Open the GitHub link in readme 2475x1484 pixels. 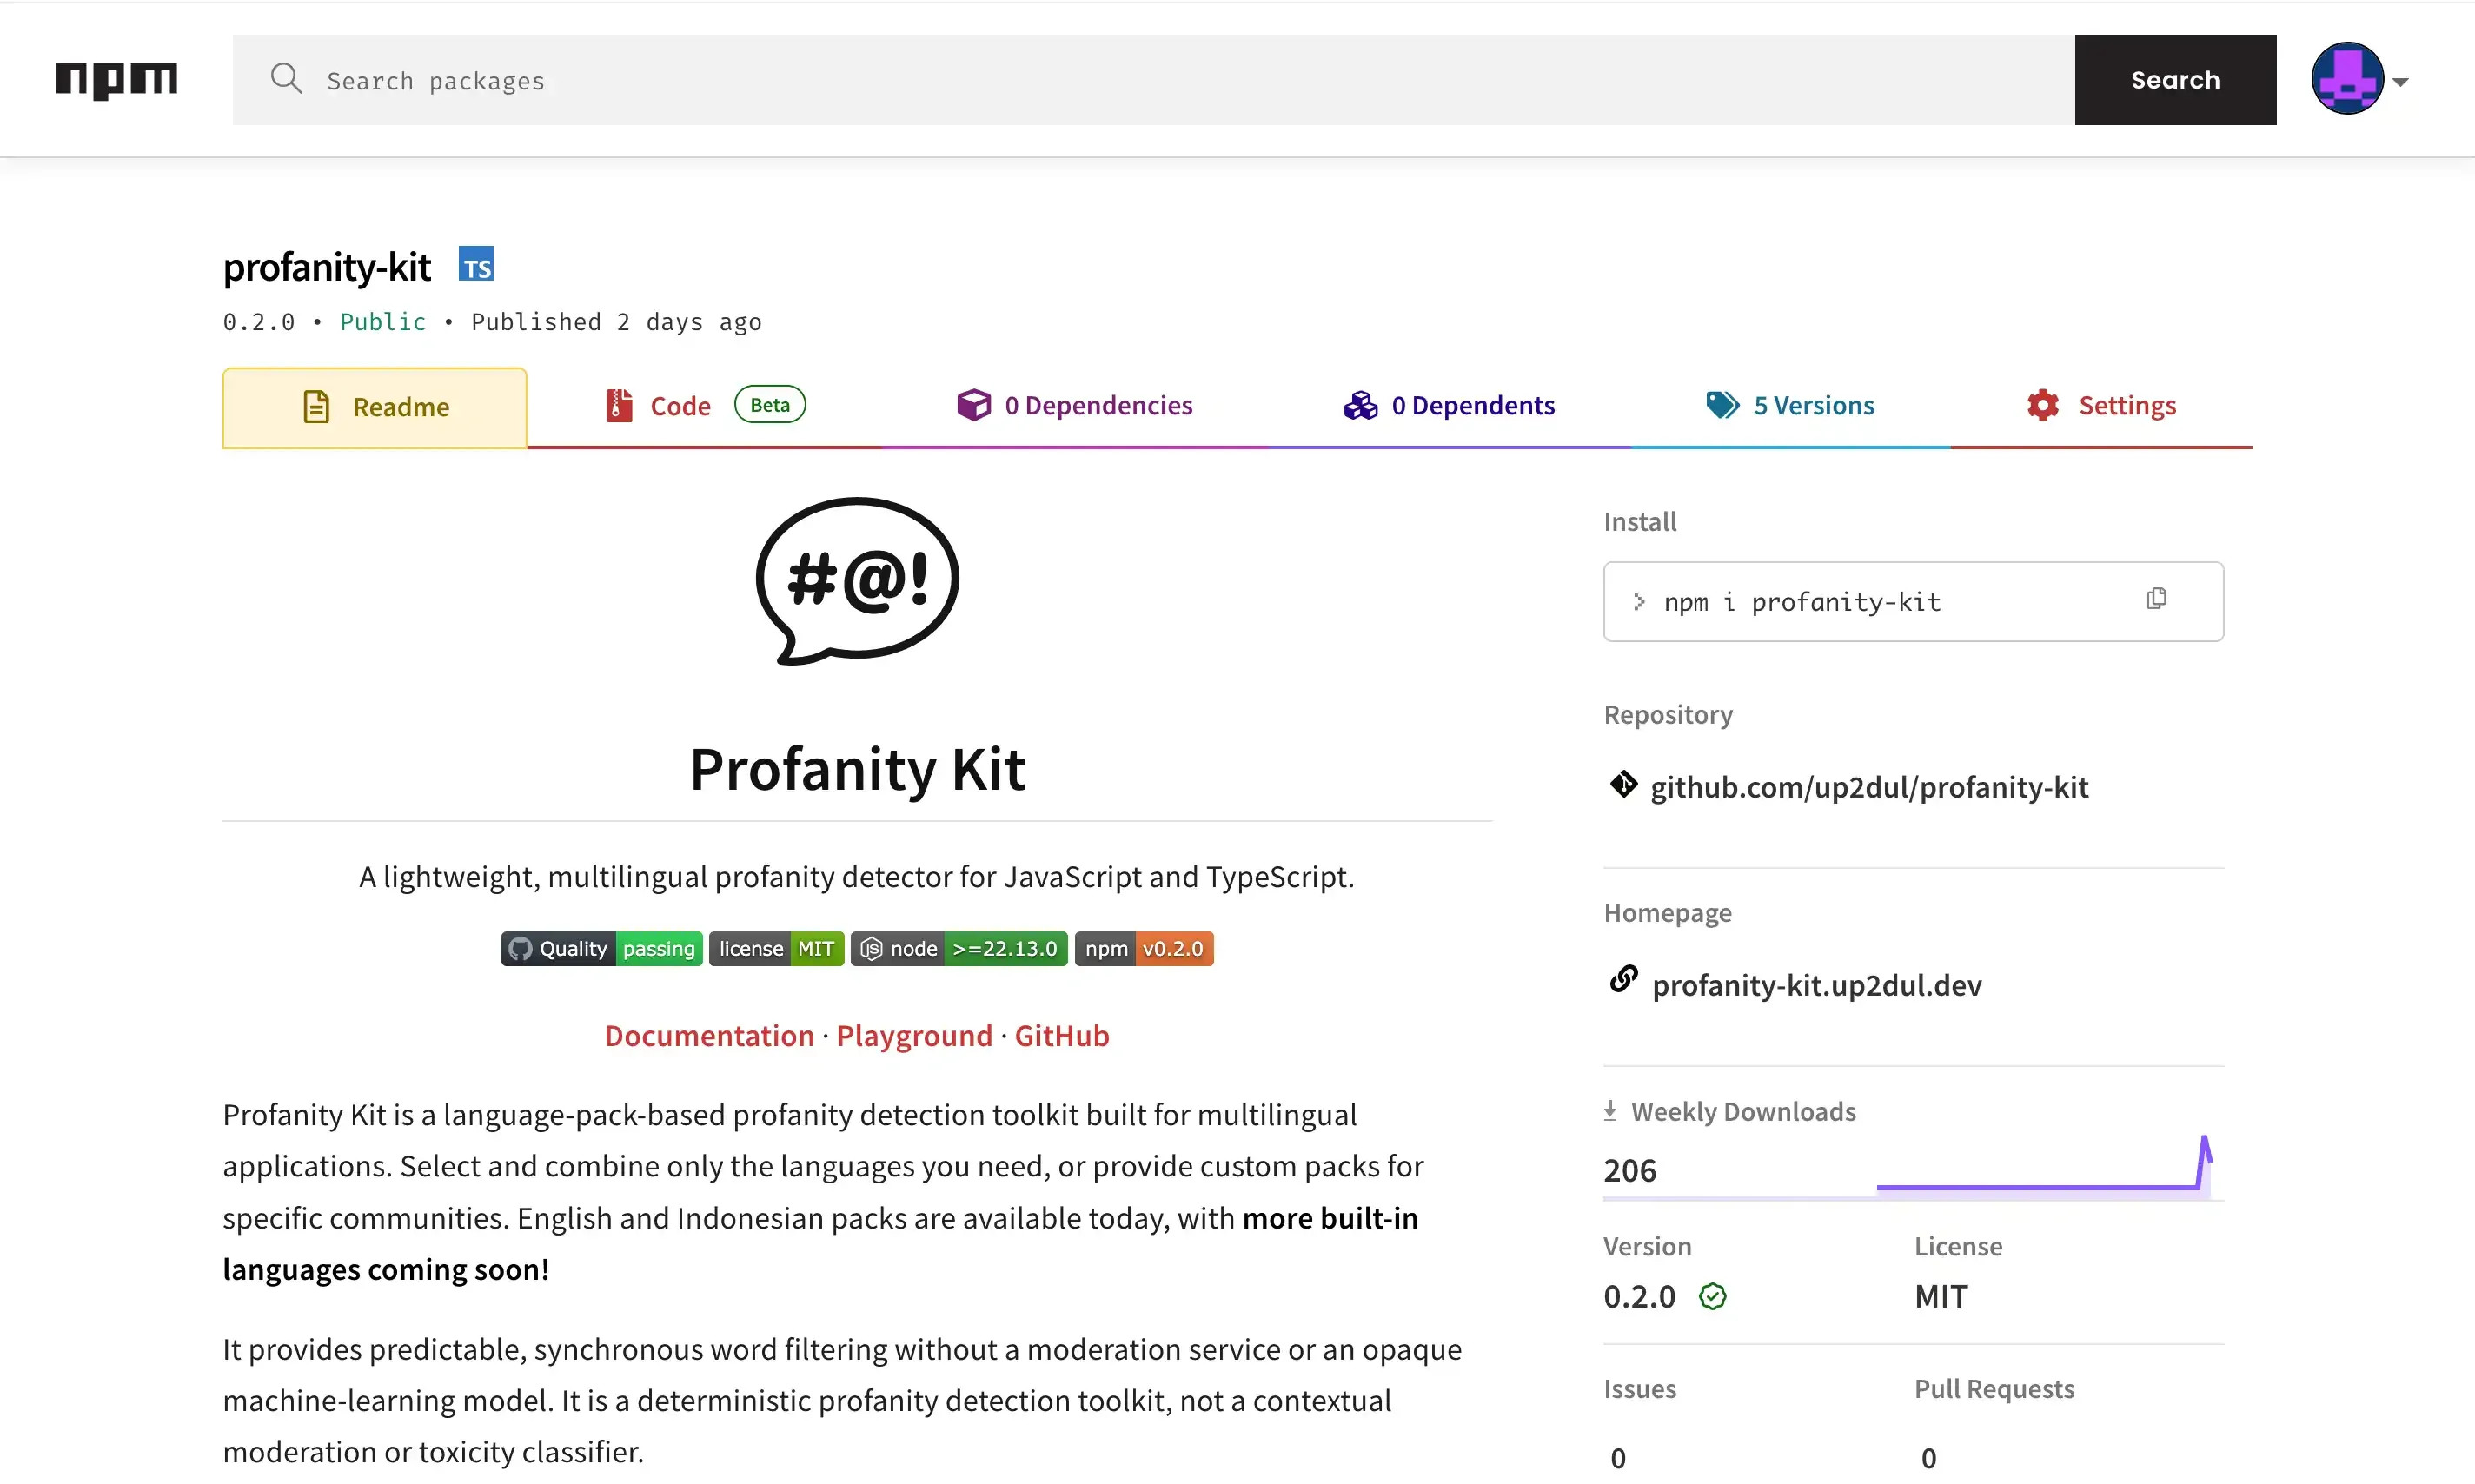1062,1035
